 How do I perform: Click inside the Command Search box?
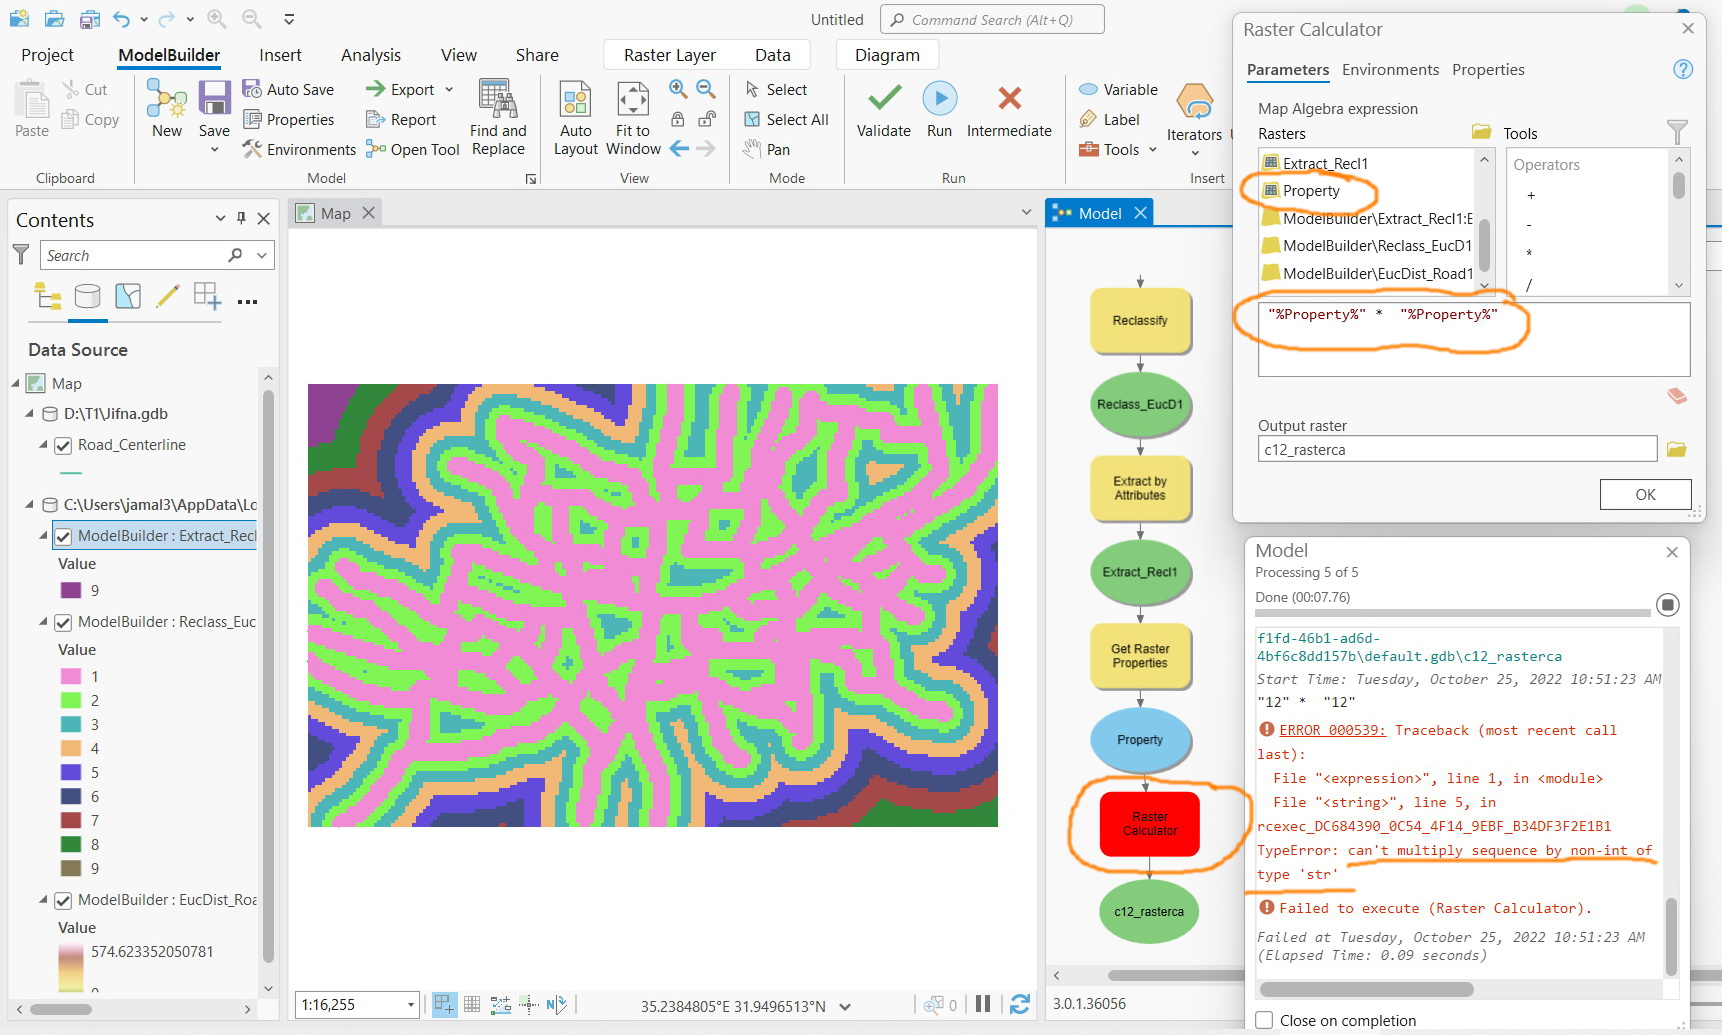992,19
